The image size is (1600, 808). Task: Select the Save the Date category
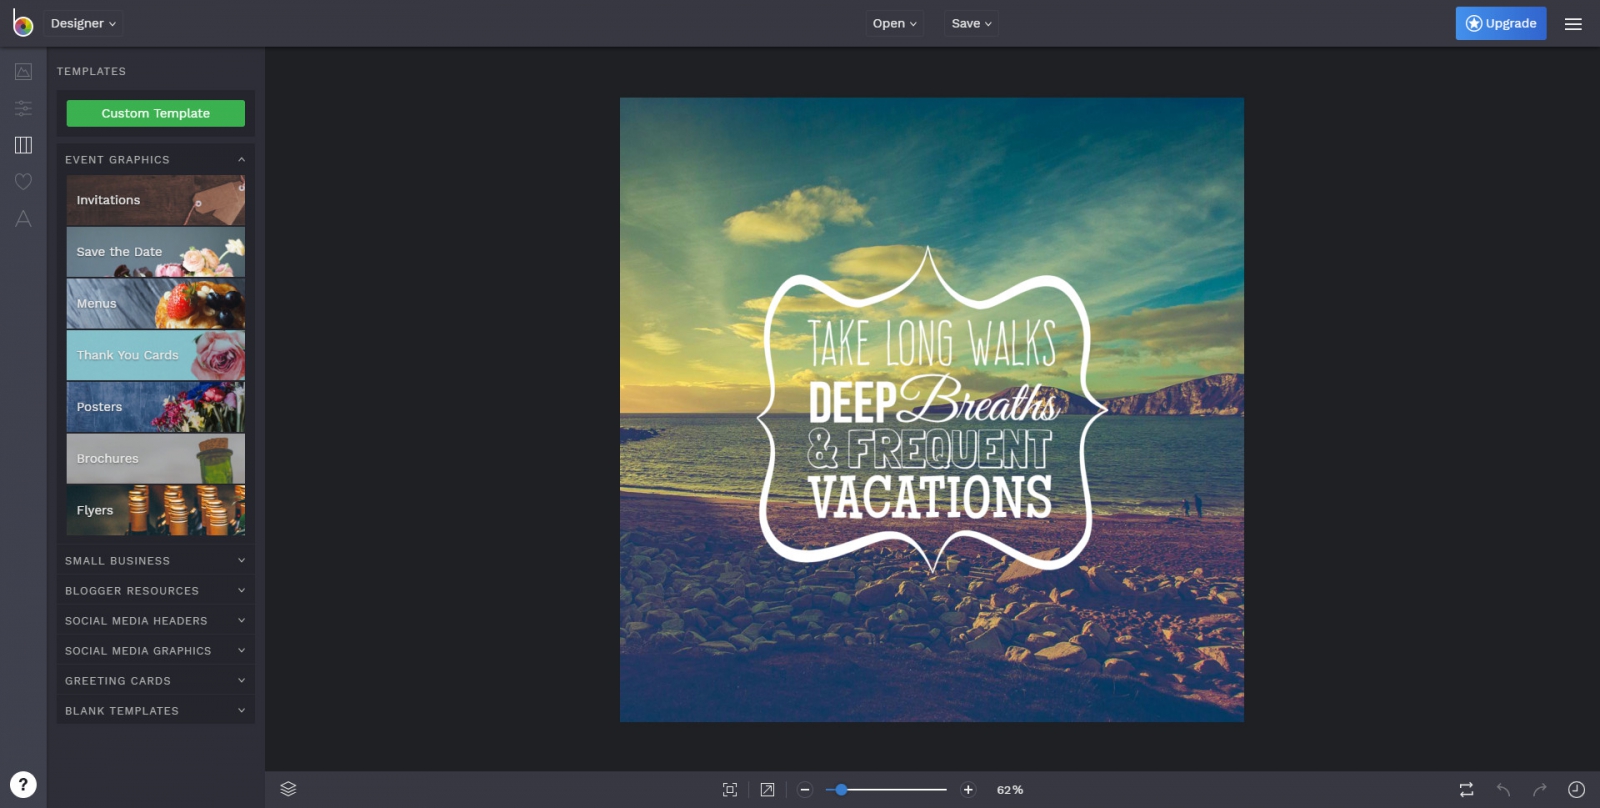tap(156, 252)
